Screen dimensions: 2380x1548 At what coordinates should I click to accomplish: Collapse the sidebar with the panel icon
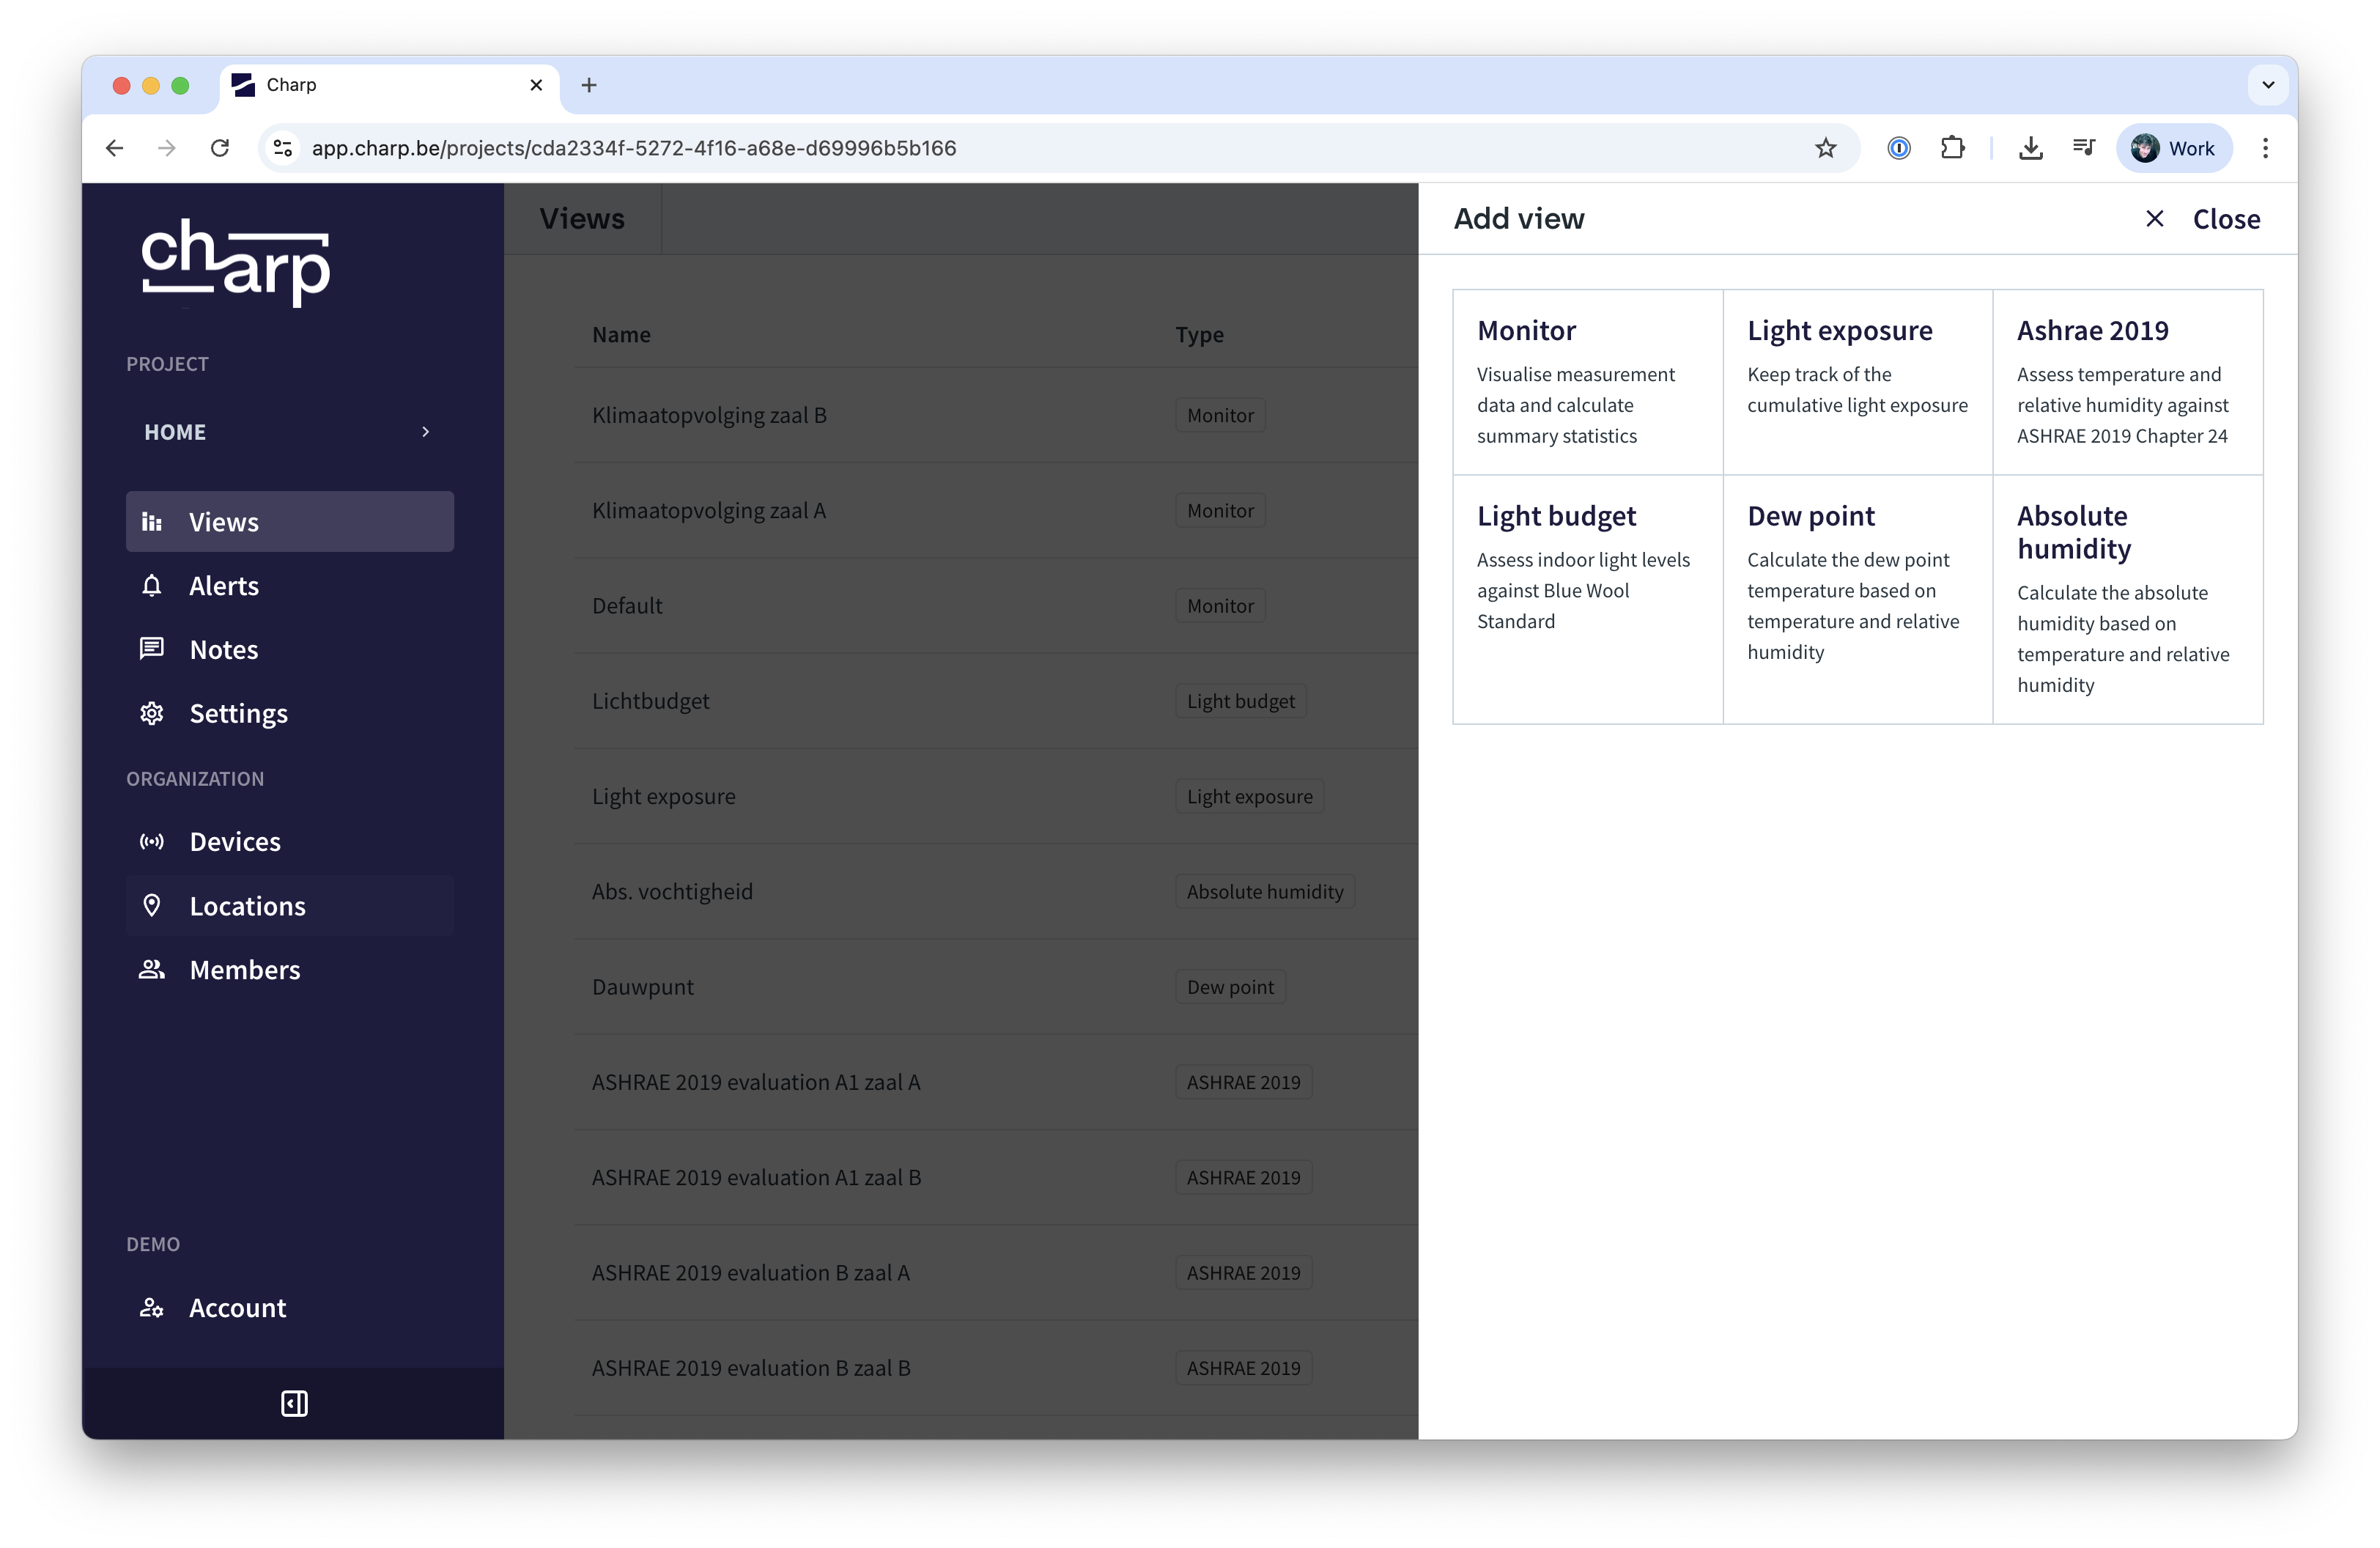point(294,1404)
